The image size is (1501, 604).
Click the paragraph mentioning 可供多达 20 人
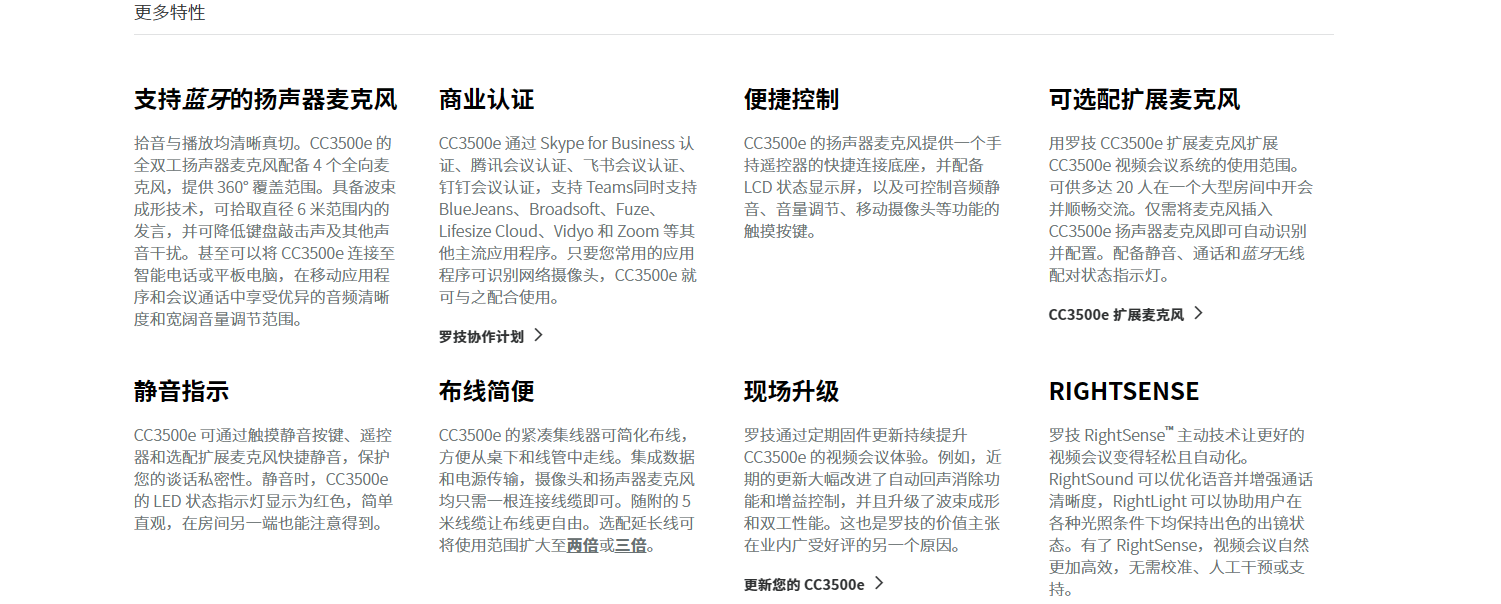(x=1181, y=209)
